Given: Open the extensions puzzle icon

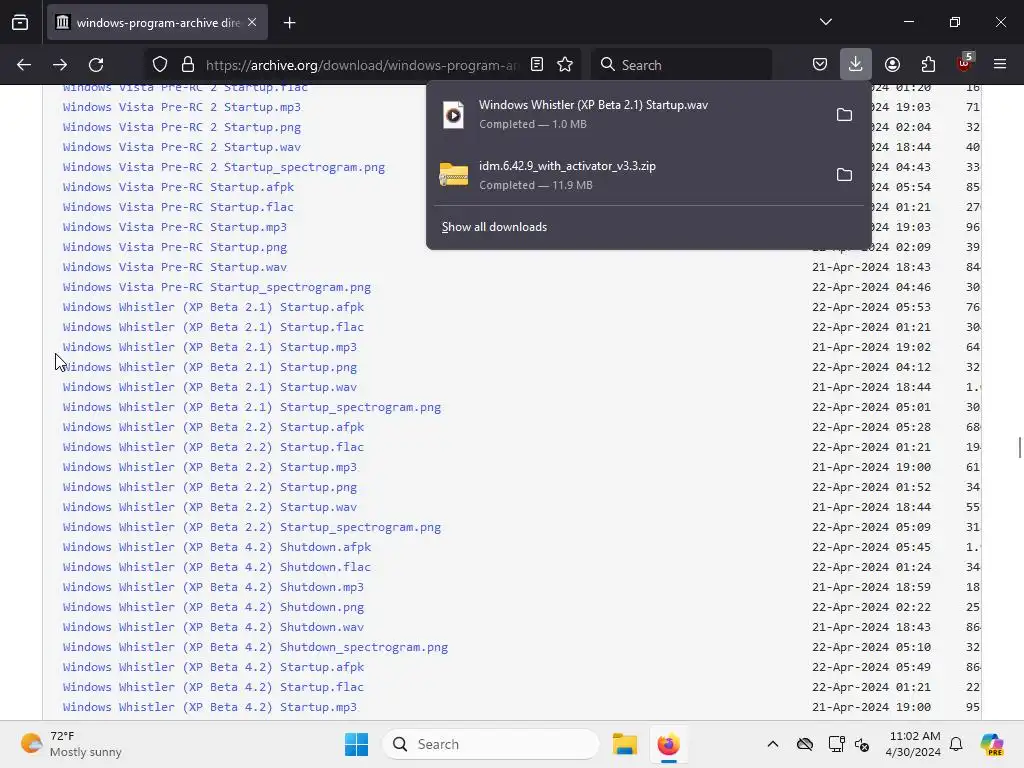Looking at the screenshot, I should pyautogui.click(x=928, y=65).
